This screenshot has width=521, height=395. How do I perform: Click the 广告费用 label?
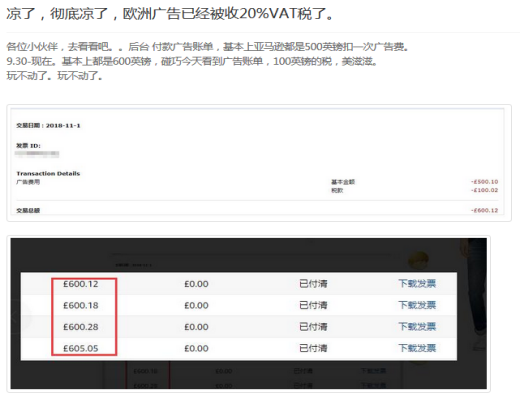pos(28,182)
